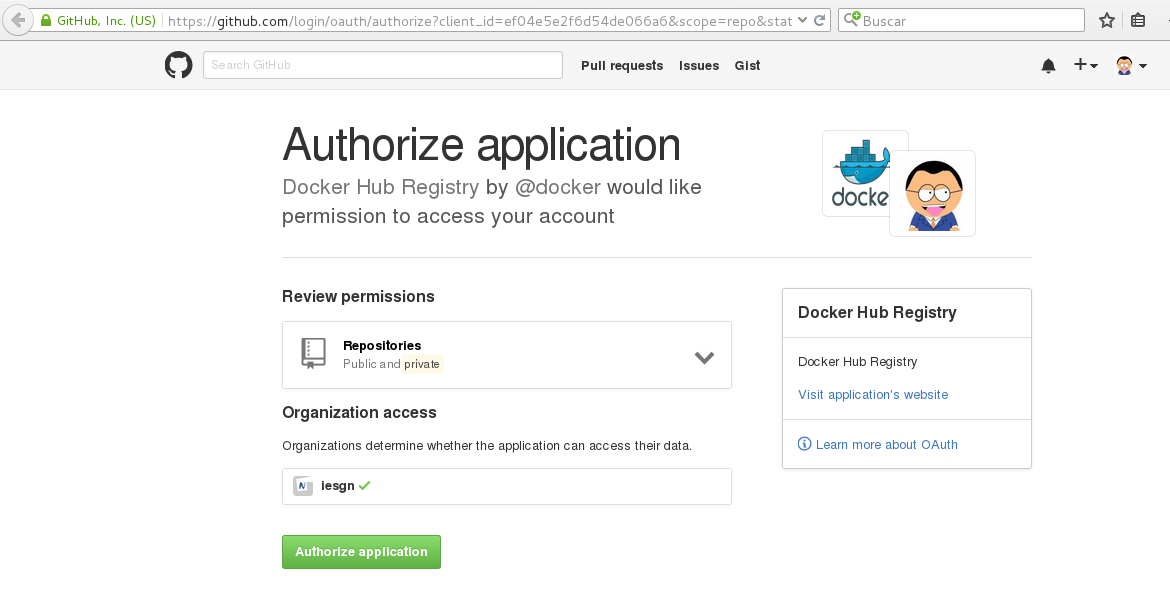This screenshot has height=612, width=1170.
Task: Reload the page using the refresh icon
Action: 820,20
